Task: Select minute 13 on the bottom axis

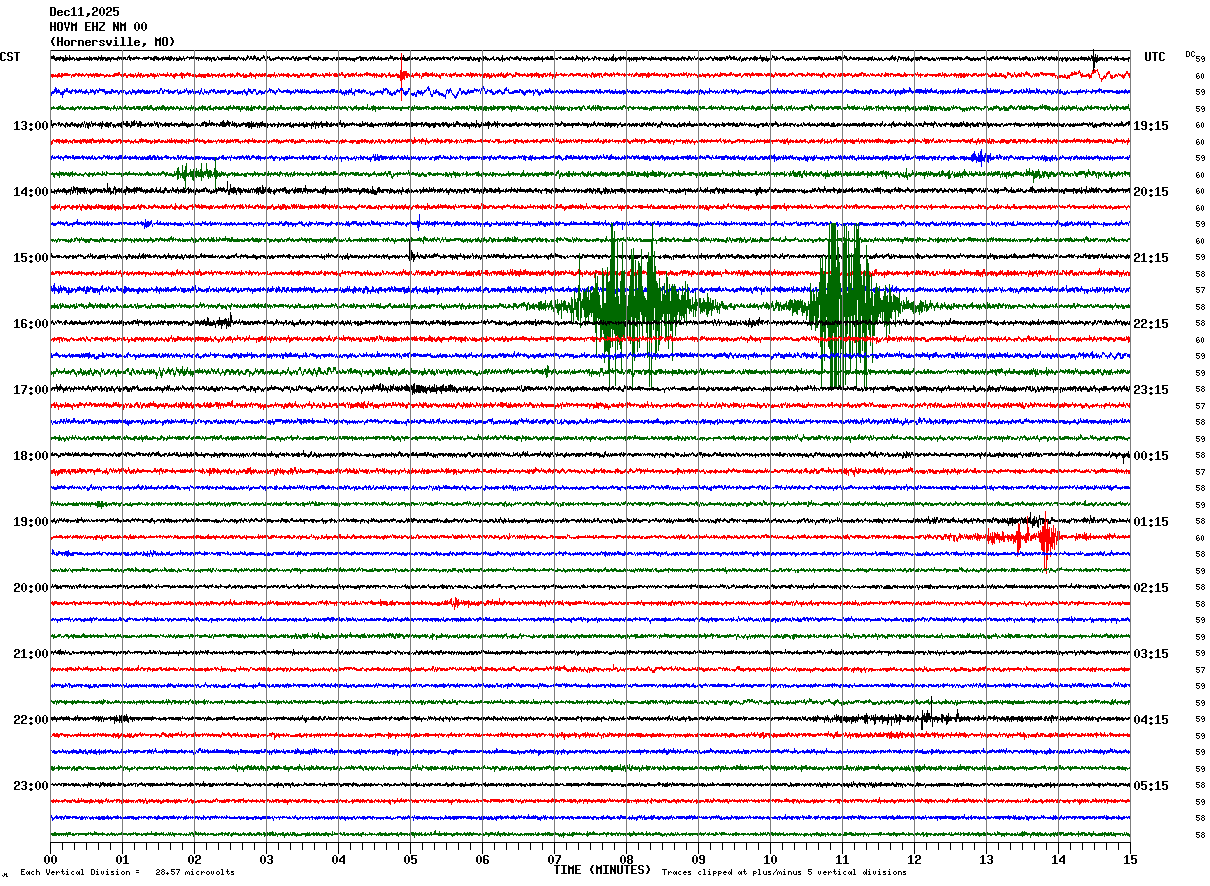Action: coord(986,859)
